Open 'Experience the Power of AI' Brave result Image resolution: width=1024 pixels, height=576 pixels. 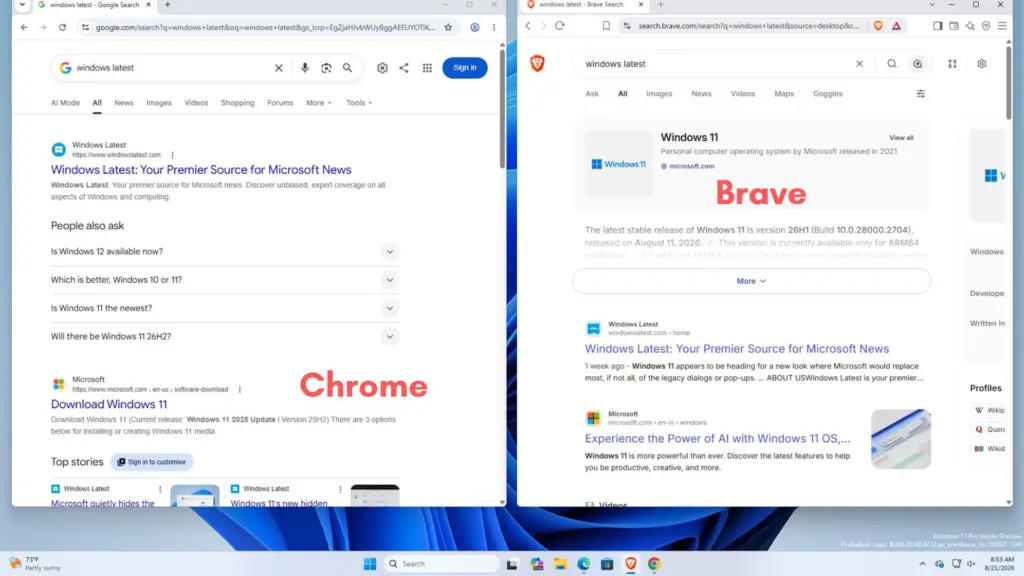pos(718,439)
